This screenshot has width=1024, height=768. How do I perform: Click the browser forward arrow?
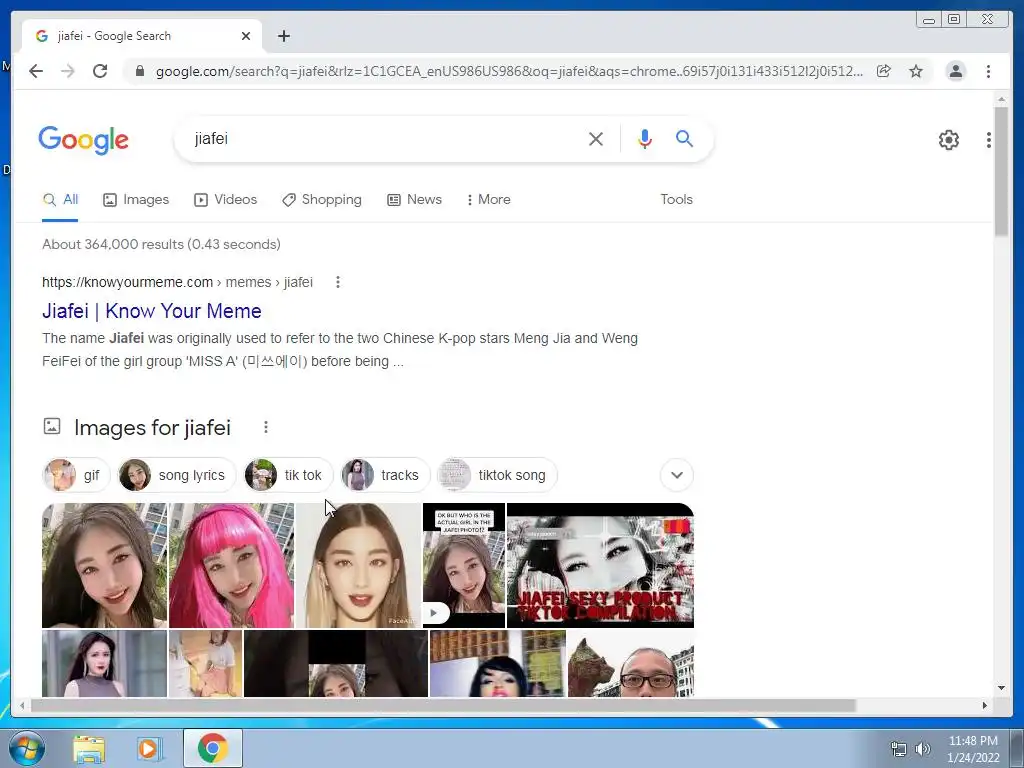point(68,71)
